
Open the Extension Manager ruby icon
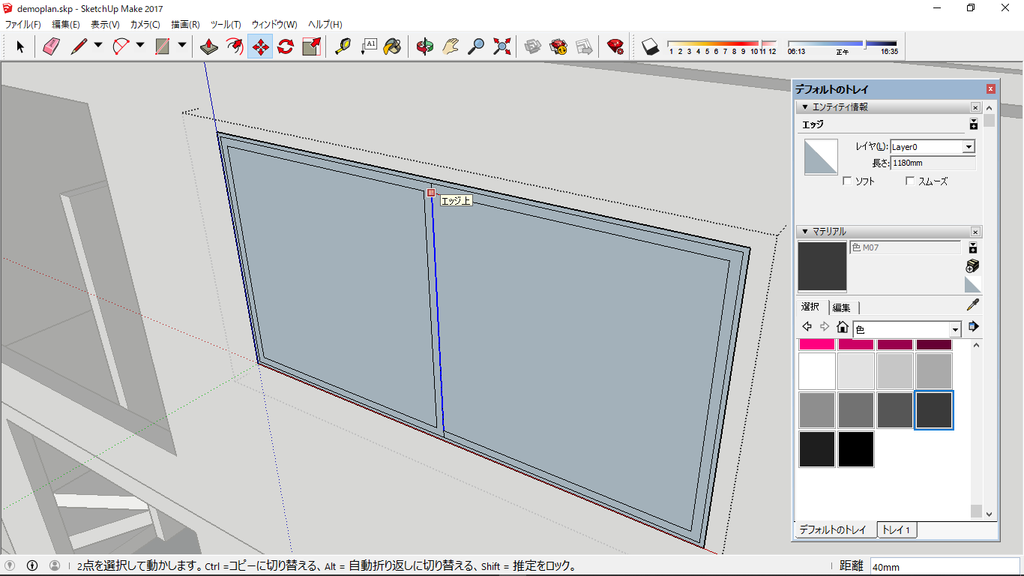[615, 46]
